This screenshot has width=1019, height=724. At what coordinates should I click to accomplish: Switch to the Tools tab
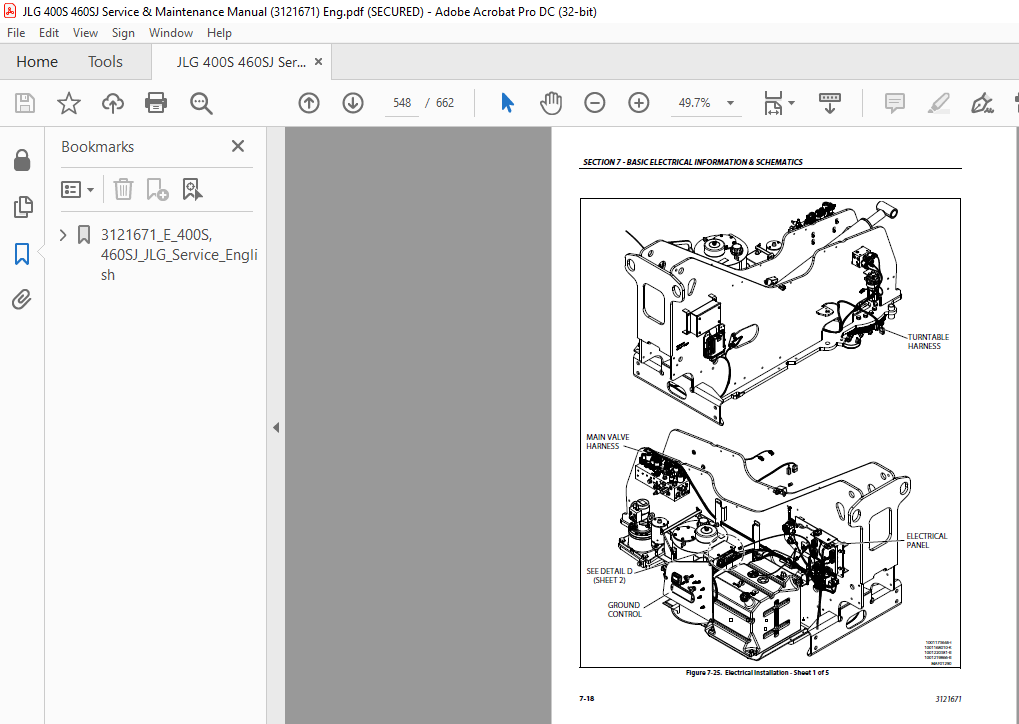(x=105, y=62)
